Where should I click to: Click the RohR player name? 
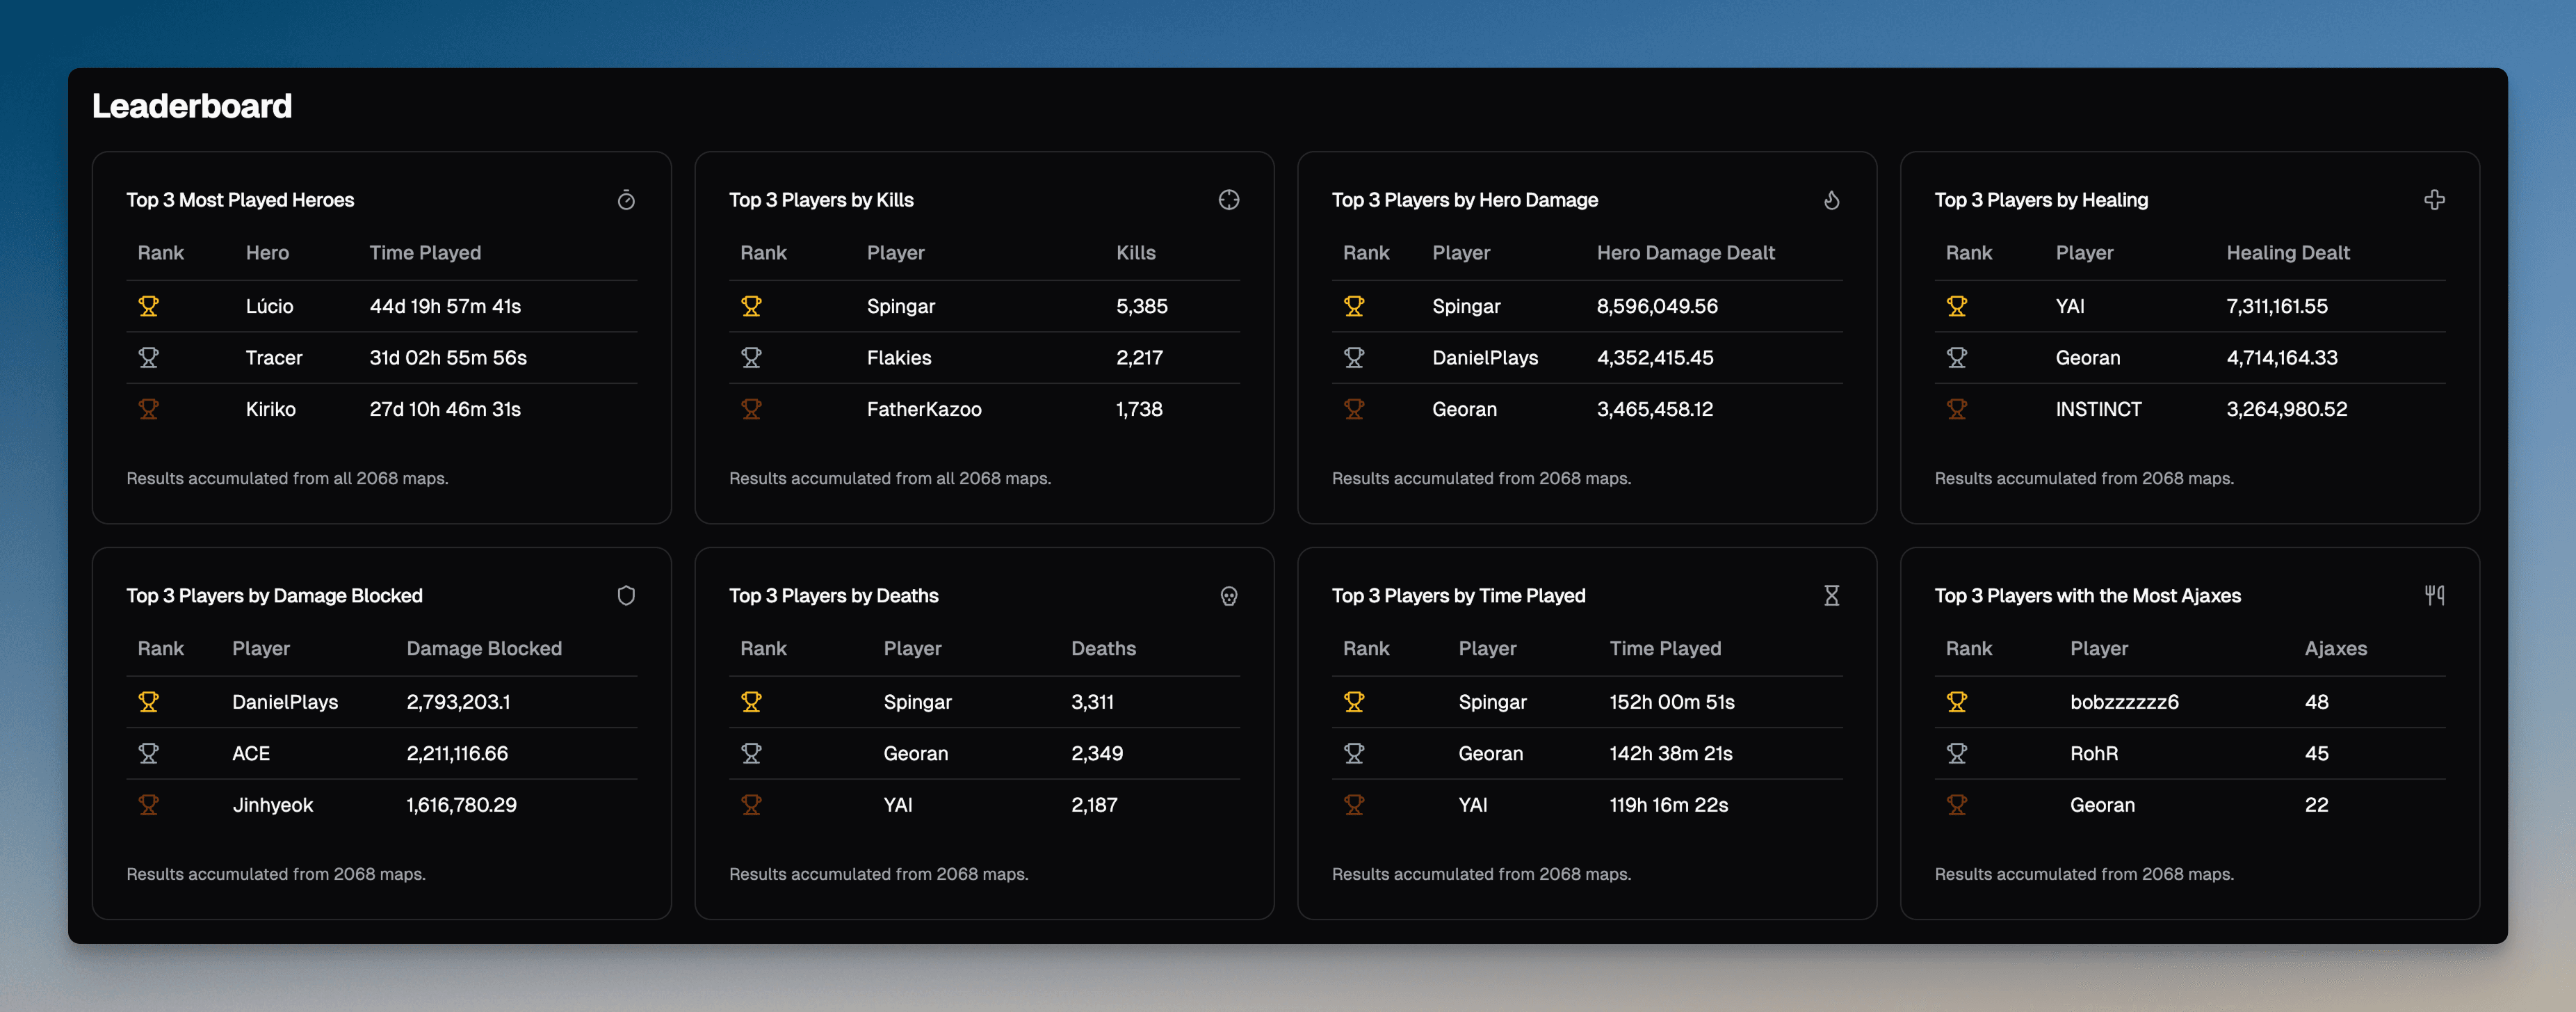2094,754
